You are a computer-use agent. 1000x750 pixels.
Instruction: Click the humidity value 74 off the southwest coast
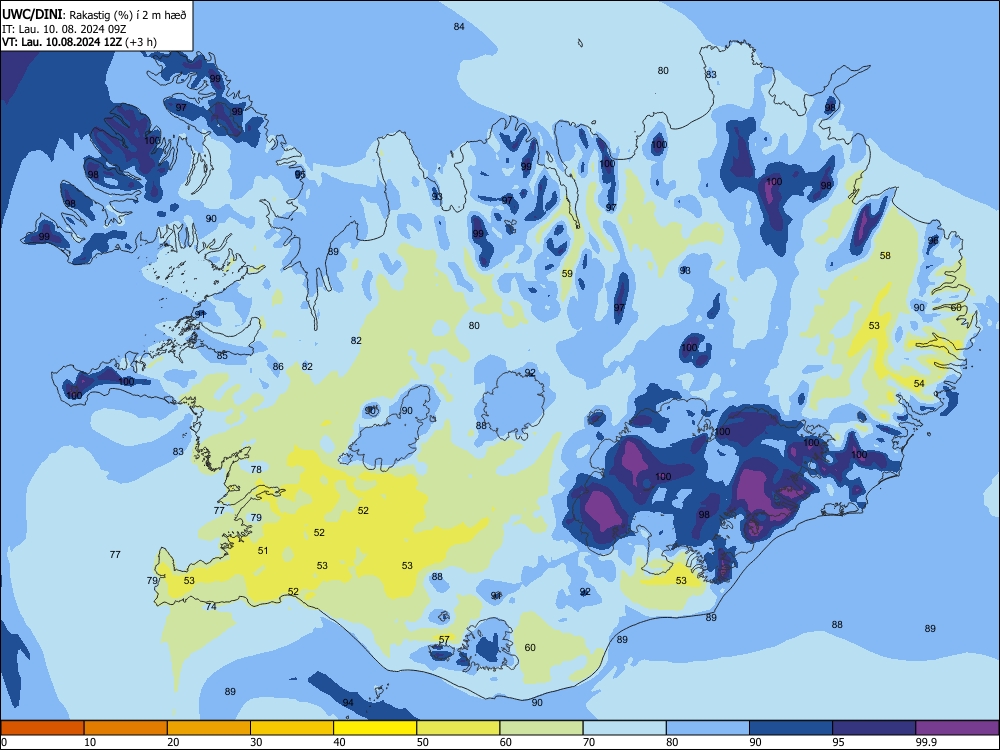[211, 607]
